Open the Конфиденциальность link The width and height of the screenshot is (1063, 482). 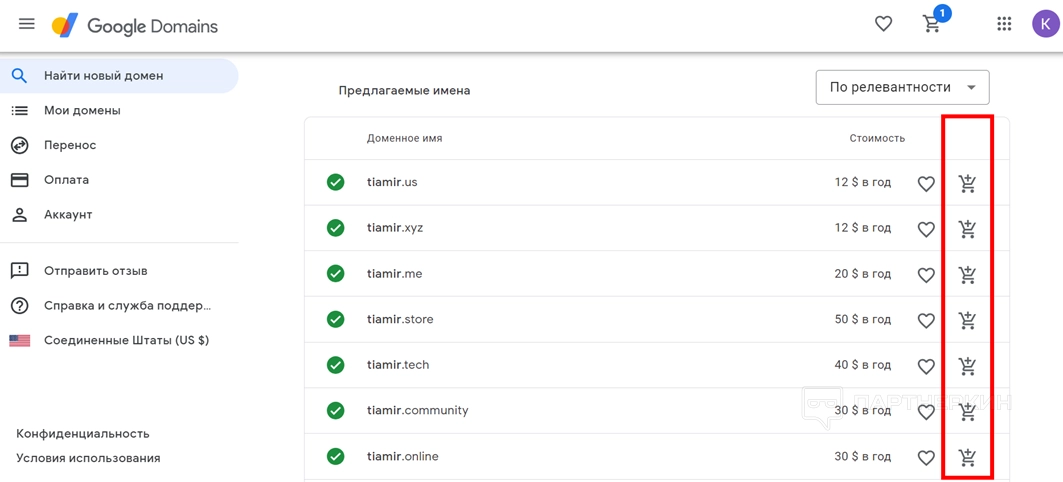pyautogui.click(x=83, y=433)
